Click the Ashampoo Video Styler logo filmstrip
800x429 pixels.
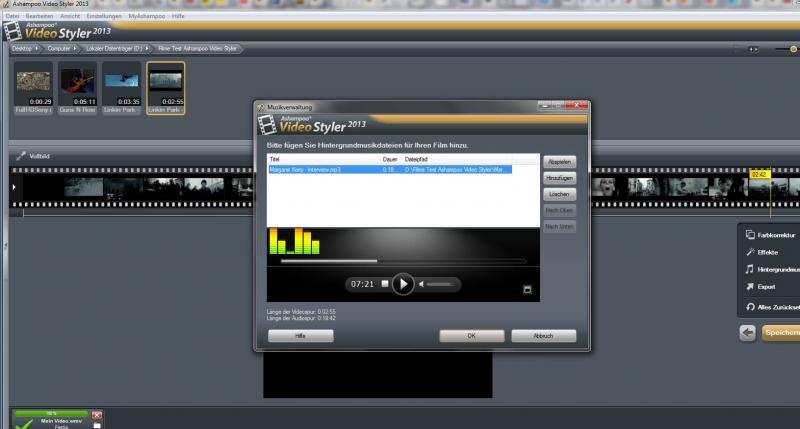pos(13,31)
